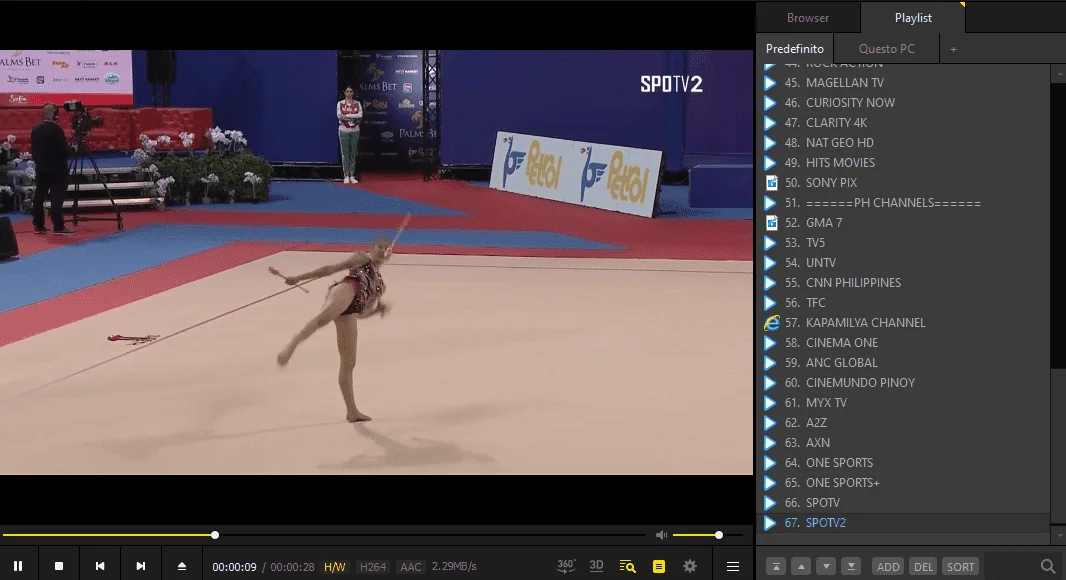Toggle H/W hardware acceleration indicator
Image resolution: width=1066 pixels, height=580 pixels.
[334, 566]
